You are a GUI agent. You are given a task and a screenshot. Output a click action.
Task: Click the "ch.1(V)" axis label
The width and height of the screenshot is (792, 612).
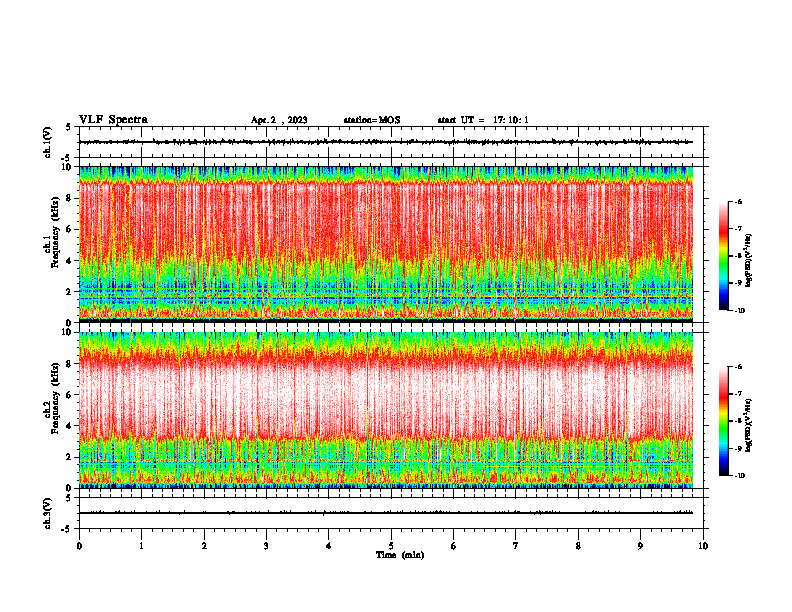(x=47, y=142)
